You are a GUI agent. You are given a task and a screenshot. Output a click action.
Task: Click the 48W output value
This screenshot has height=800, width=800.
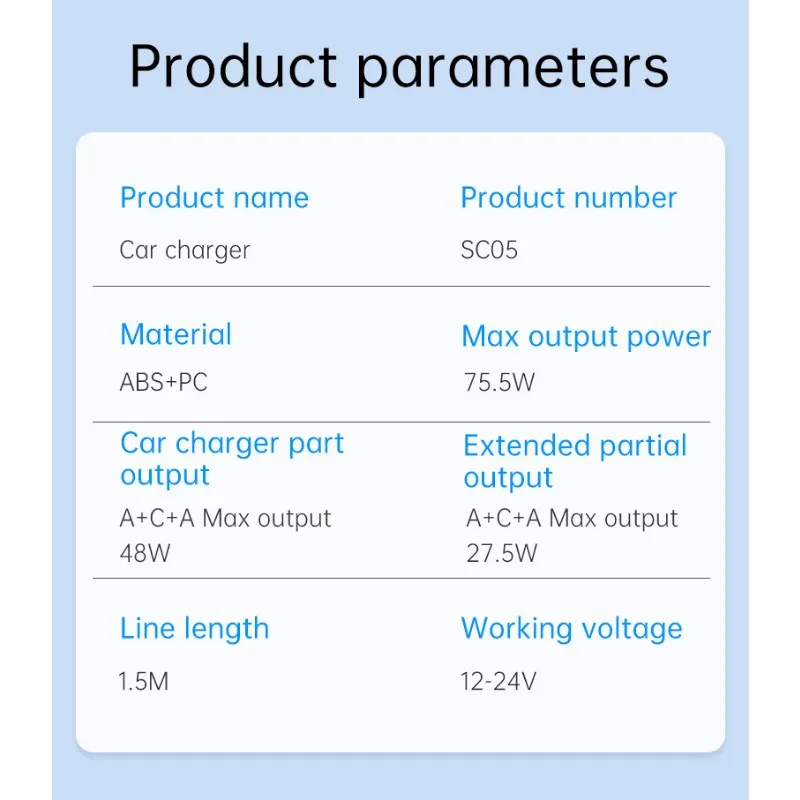145,553
